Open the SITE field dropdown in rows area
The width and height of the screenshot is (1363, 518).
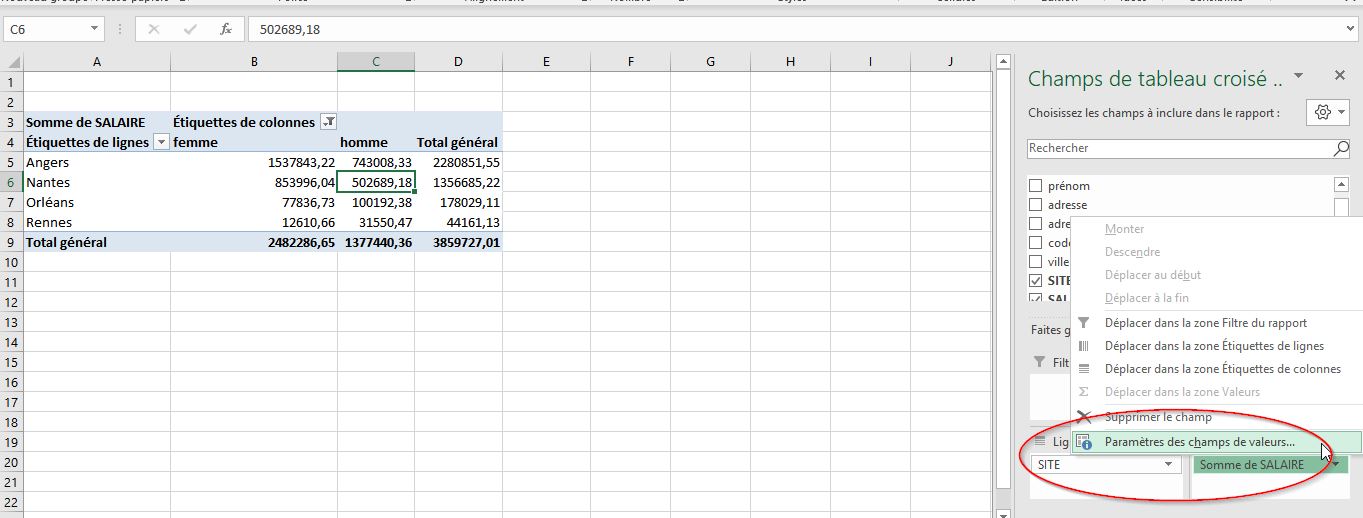1167,465
